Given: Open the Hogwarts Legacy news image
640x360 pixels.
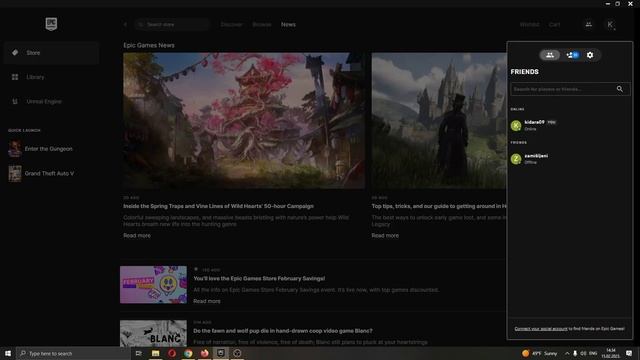Looking at the screenshot, I should click(x=439, y=120).
